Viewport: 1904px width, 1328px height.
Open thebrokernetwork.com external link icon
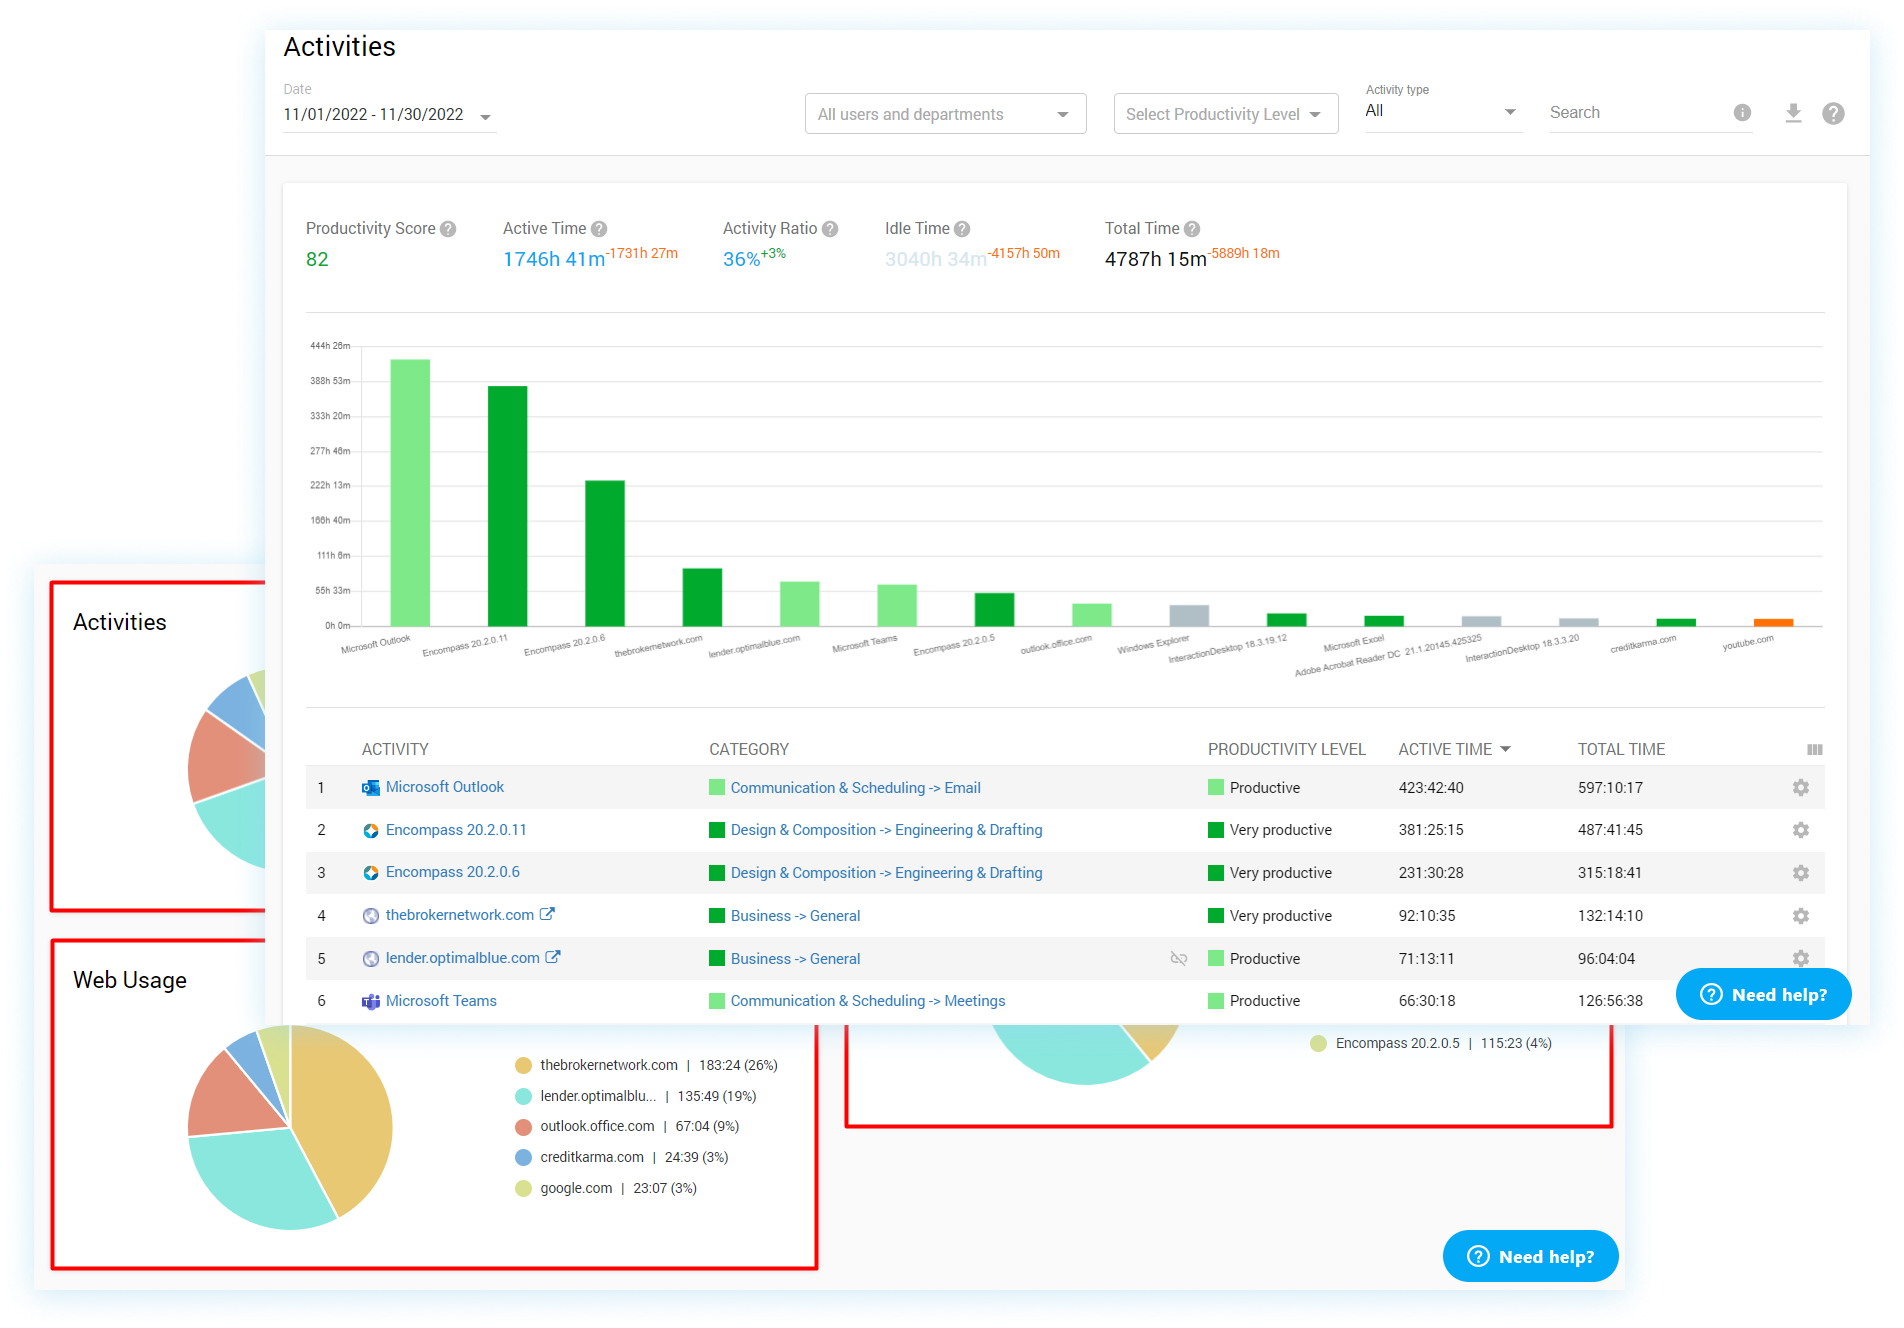tap(547, 914)
